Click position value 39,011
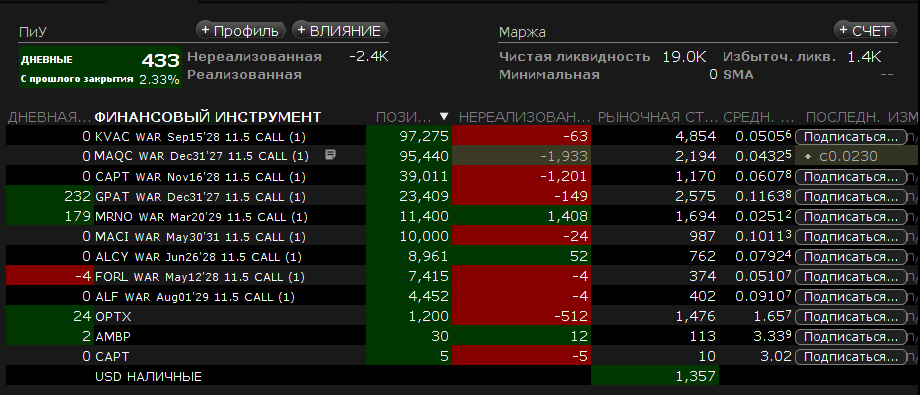The width and height of the screenshot is (920, 395). (x=424, y=177)
